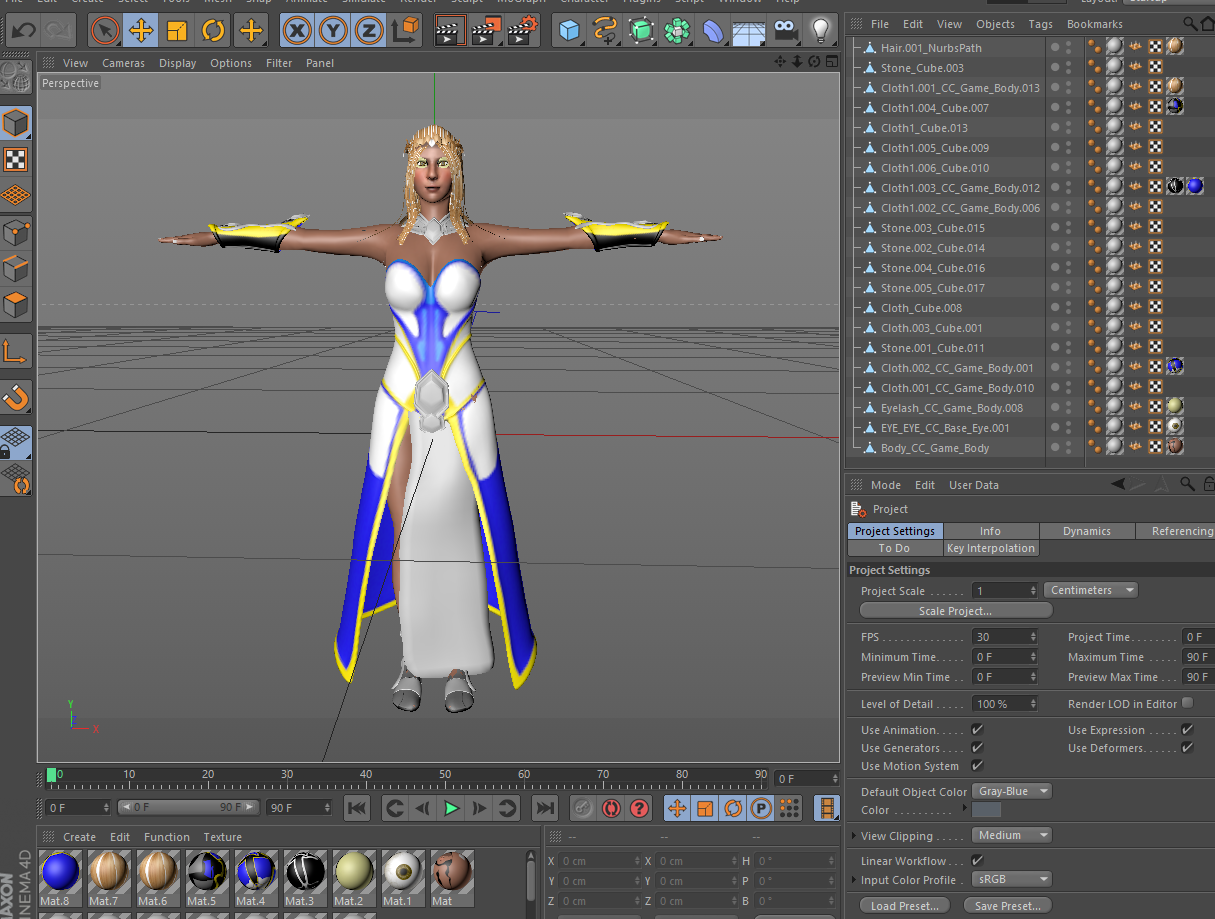Activate the Scale tool
Viewport: 1215px width, 919px height.
177,31
